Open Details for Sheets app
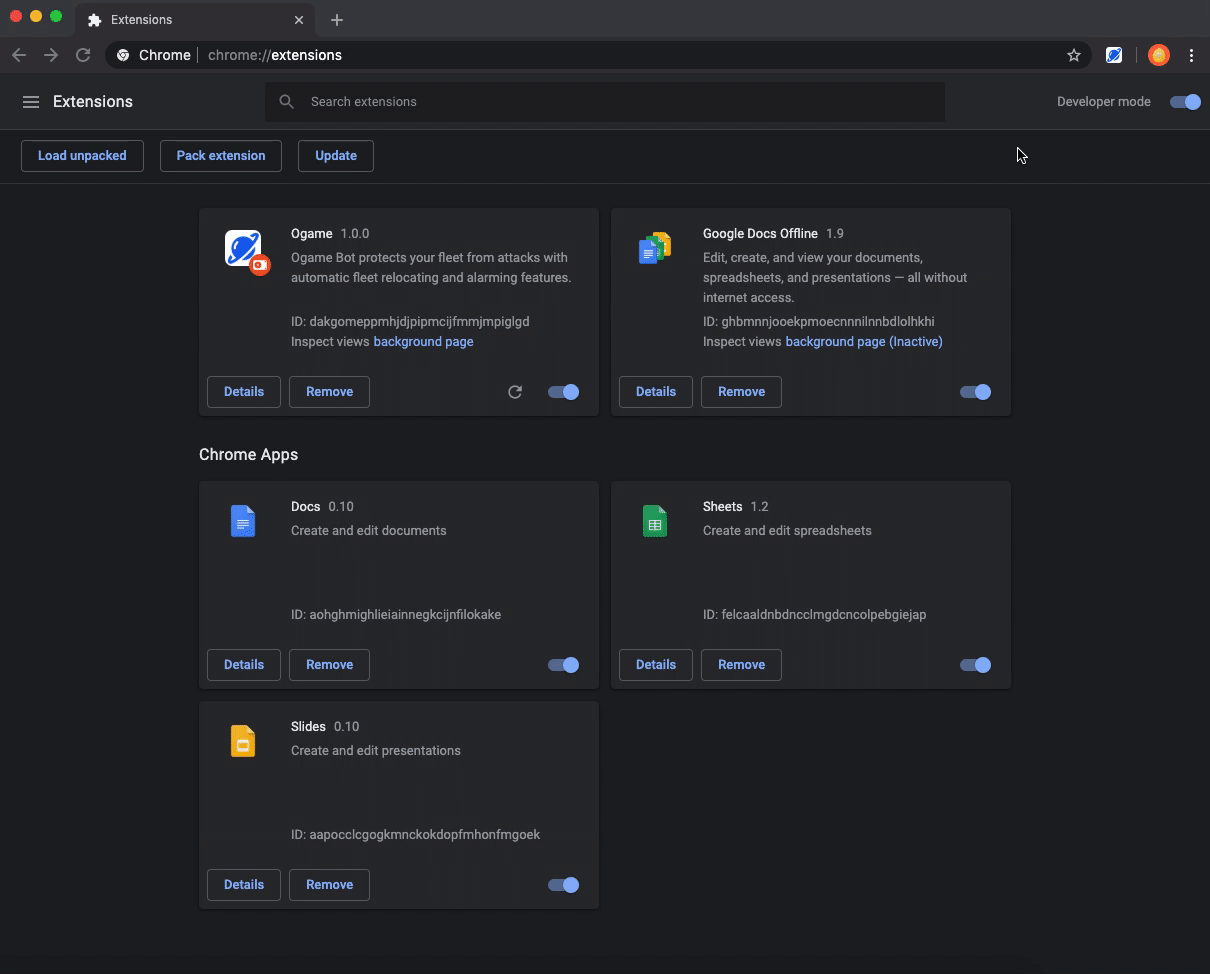 (x=656, y=665)
